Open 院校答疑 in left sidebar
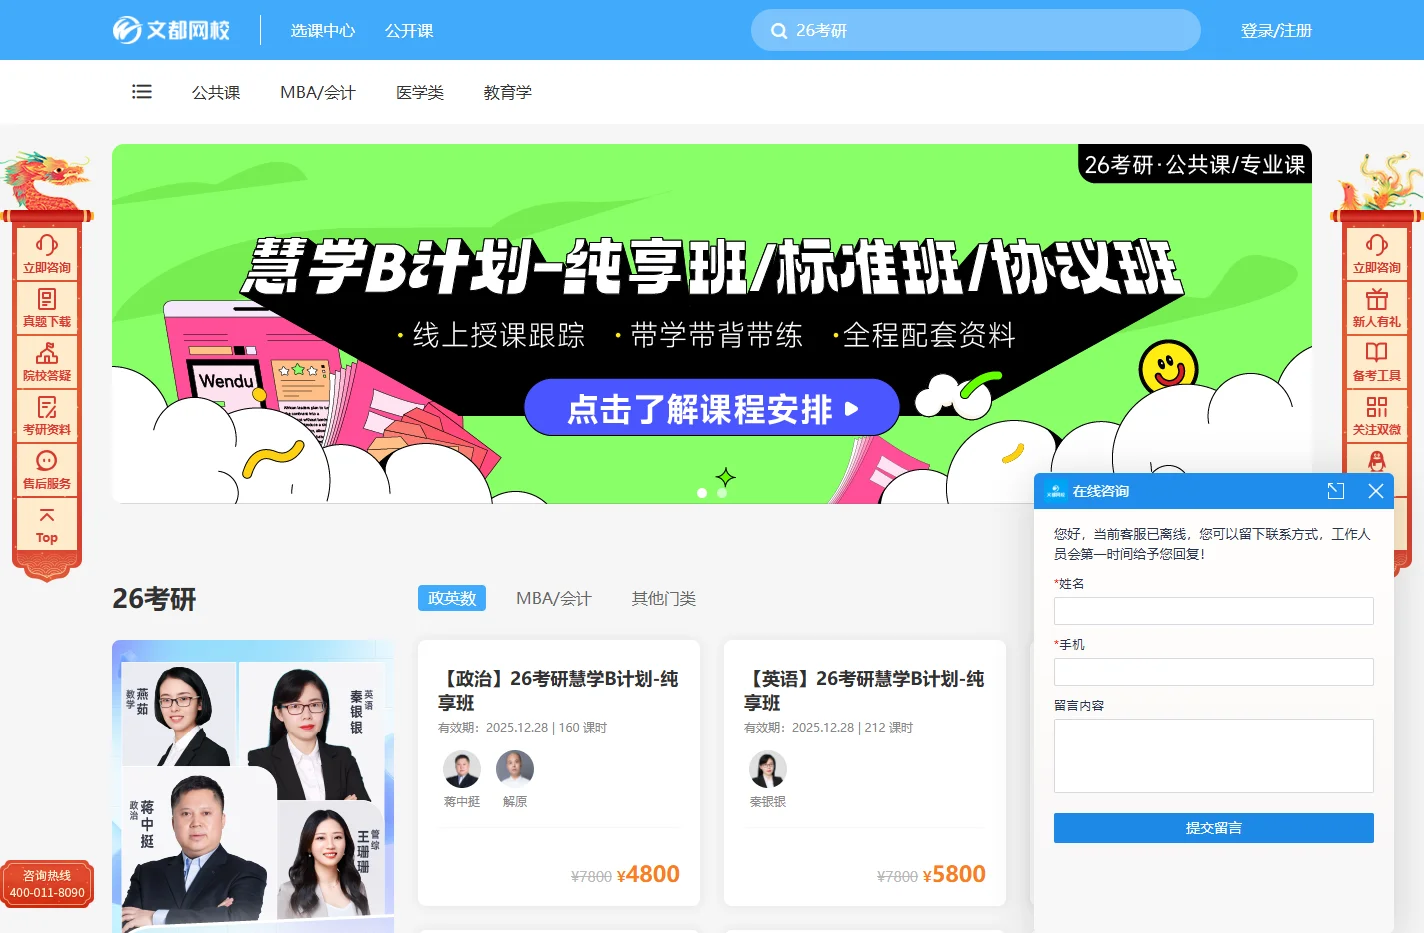The height and width of the screenshot is (933, 1424). coord(47,362)
